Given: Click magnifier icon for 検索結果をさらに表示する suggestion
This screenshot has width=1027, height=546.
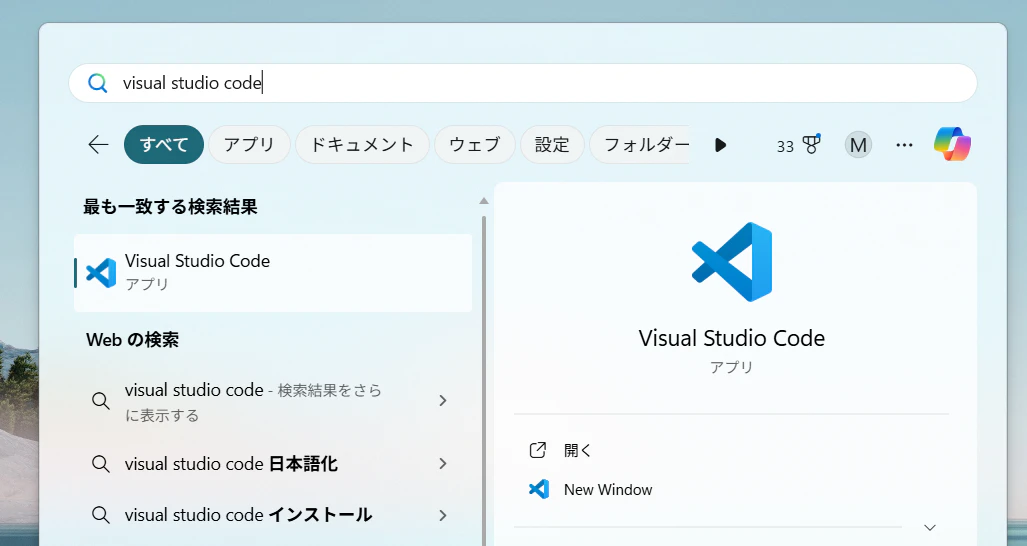Looking at the screenshot, I should click(x=101, y=401).
